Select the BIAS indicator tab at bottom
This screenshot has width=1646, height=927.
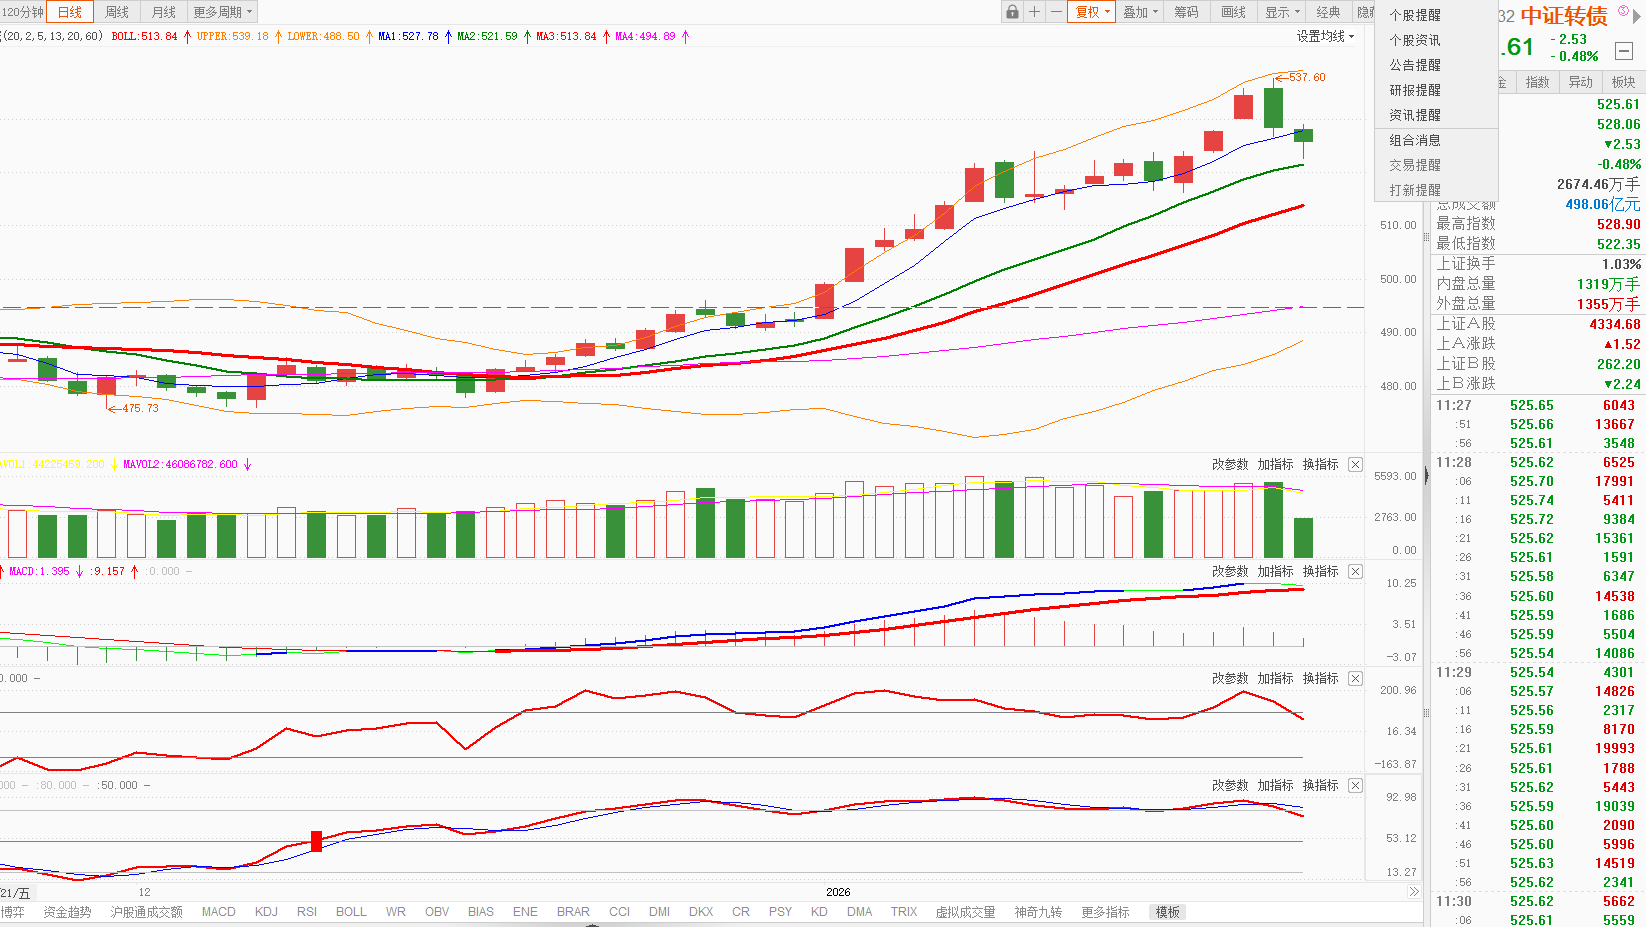(x=481, y=912)
